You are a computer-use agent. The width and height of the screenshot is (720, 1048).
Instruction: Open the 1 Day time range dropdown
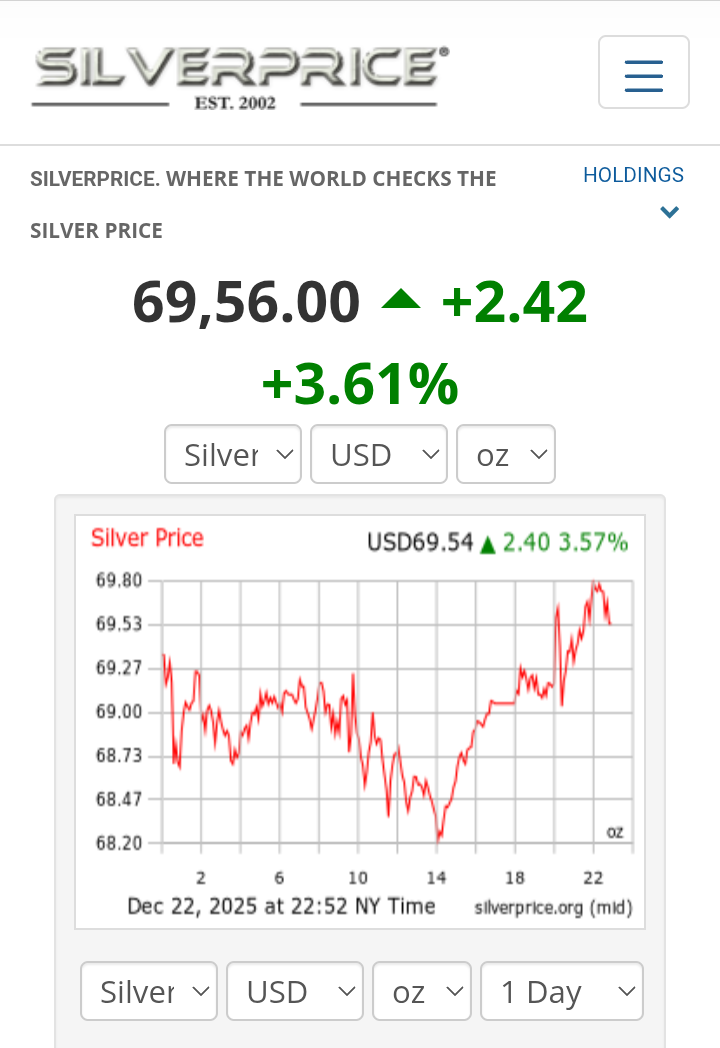pos(561,992)
